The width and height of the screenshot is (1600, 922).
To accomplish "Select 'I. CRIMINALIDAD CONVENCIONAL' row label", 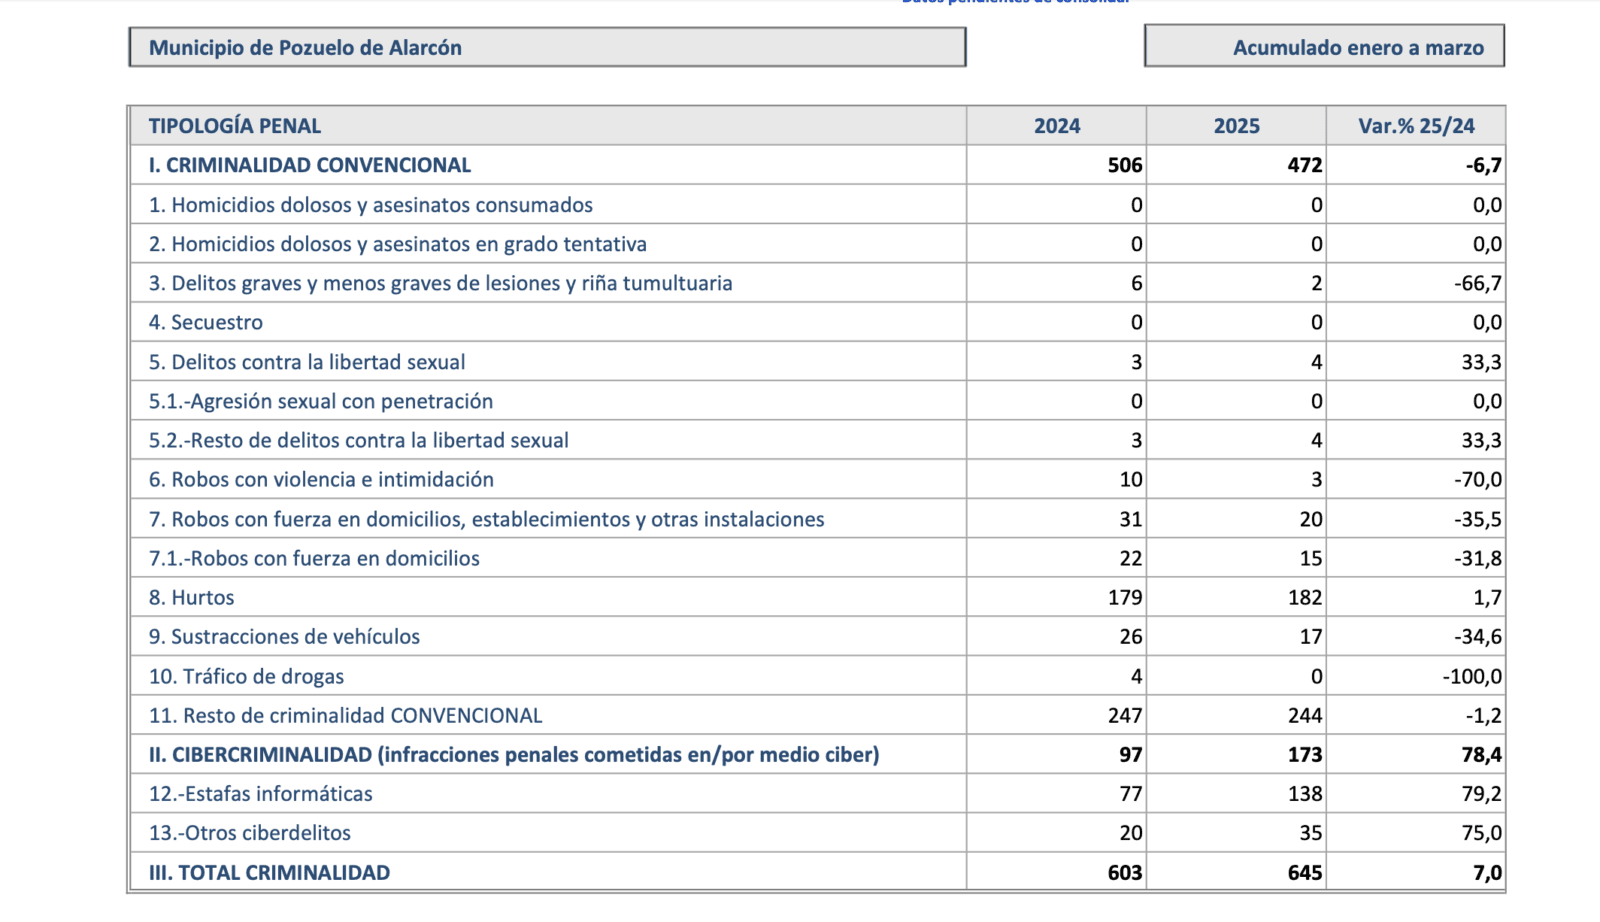I will [310, 165].
